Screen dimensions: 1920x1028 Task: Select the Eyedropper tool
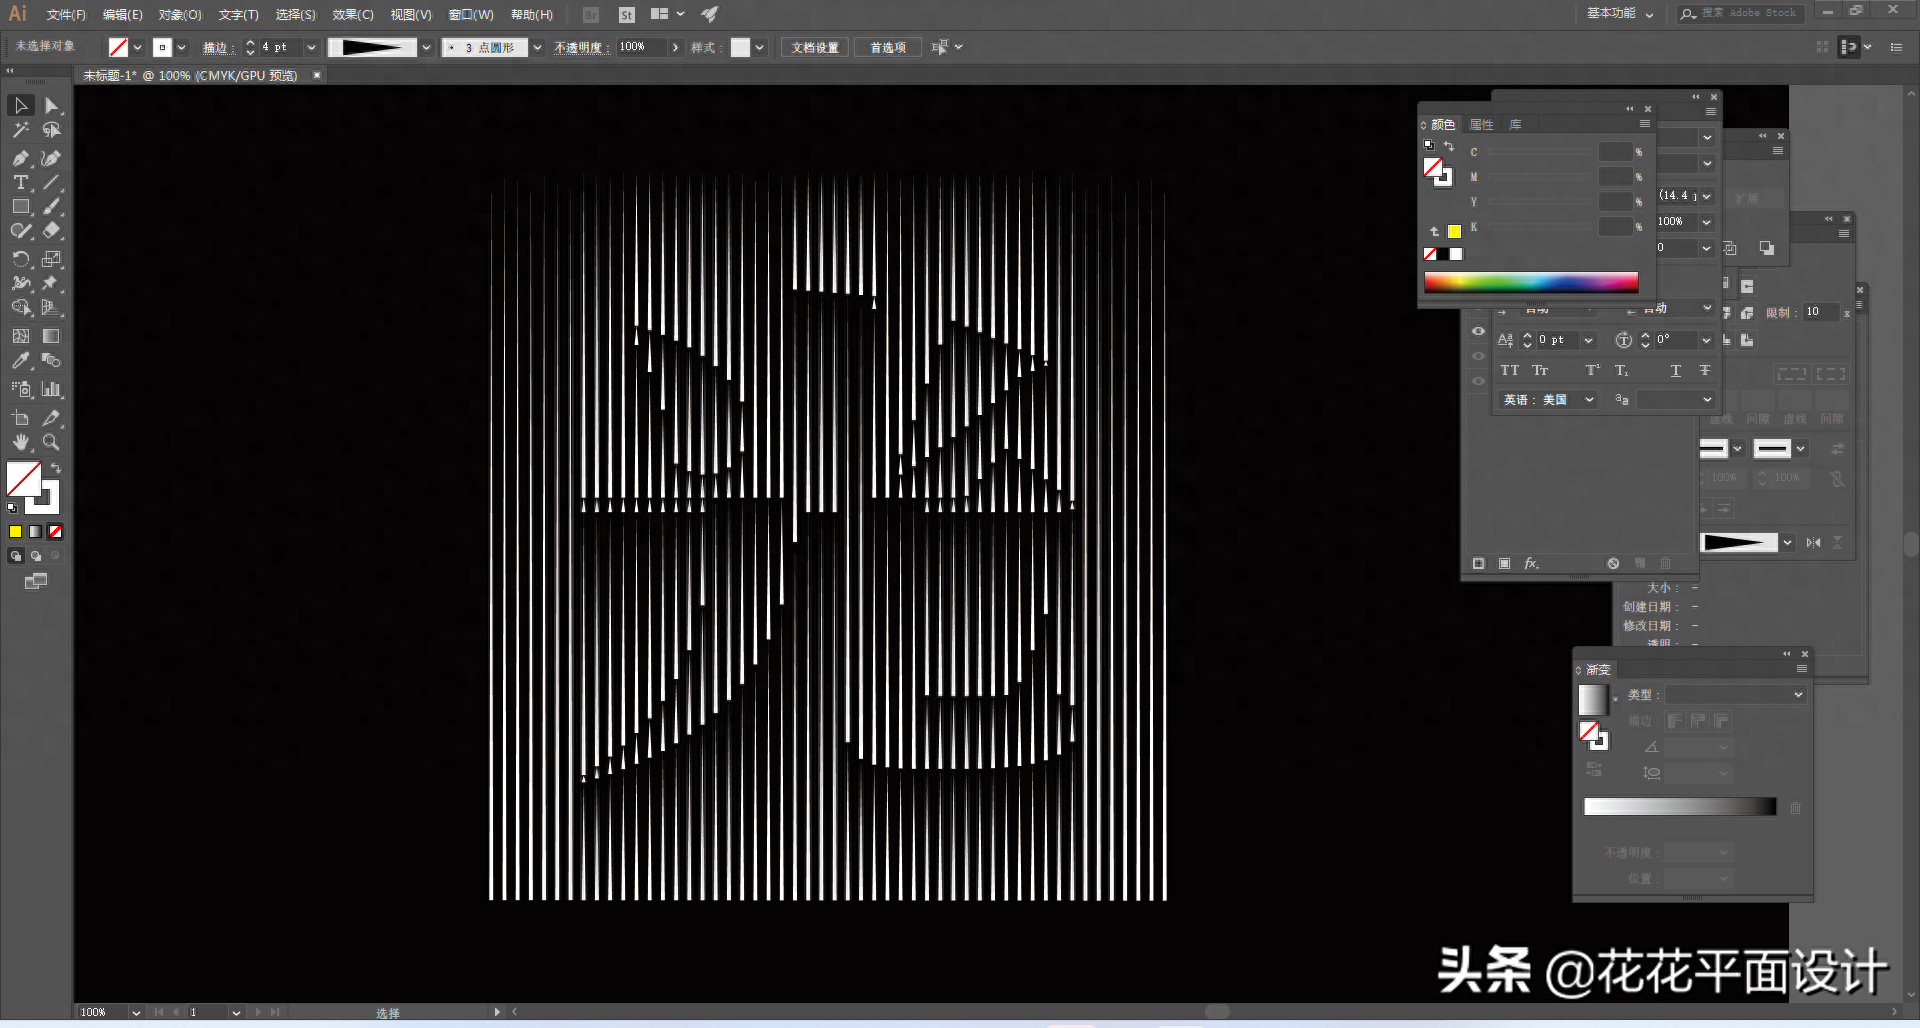(20, 361)
